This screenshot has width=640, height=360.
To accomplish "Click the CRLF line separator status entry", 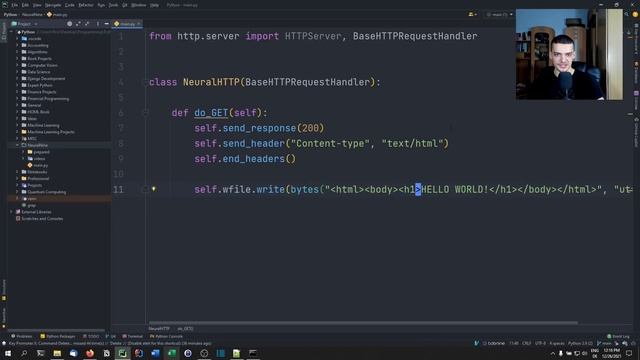I will [527, 343].
